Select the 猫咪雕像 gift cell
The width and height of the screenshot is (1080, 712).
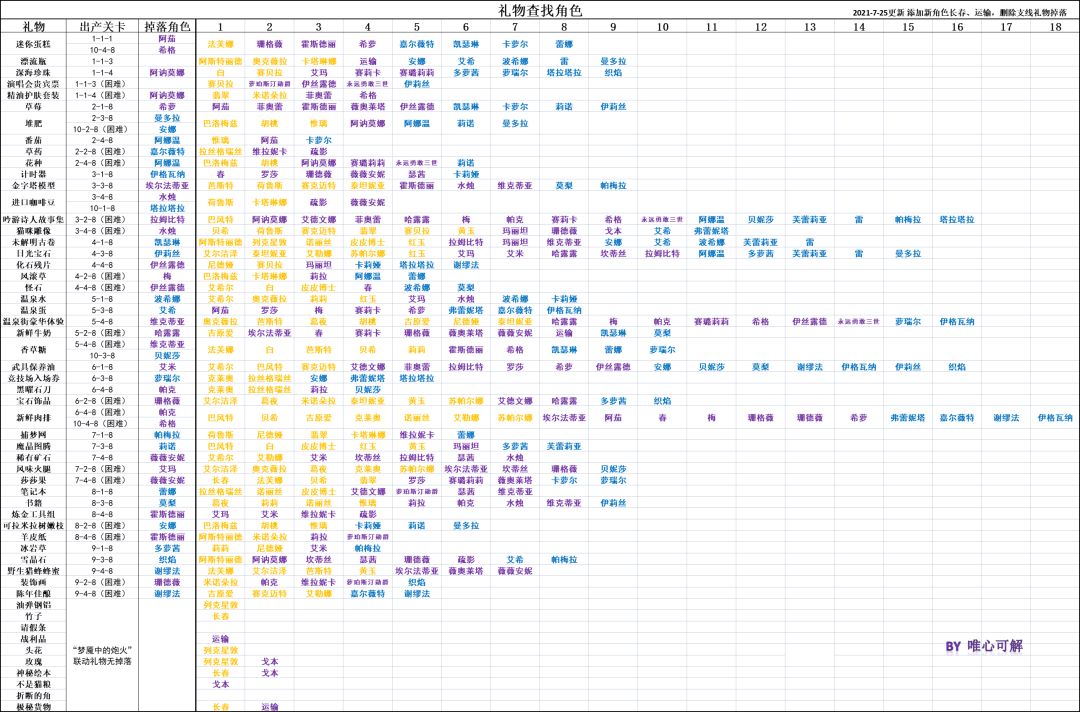34,231
